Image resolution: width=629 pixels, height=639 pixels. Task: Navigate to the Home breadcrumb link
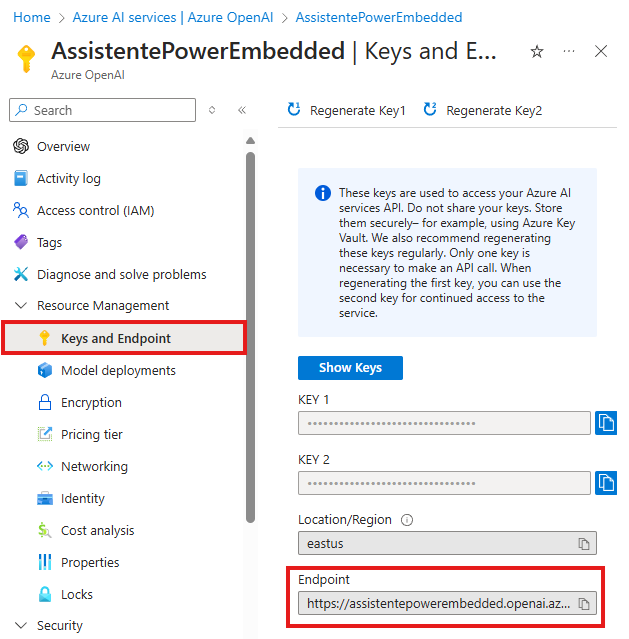click(x=33, y=18)
